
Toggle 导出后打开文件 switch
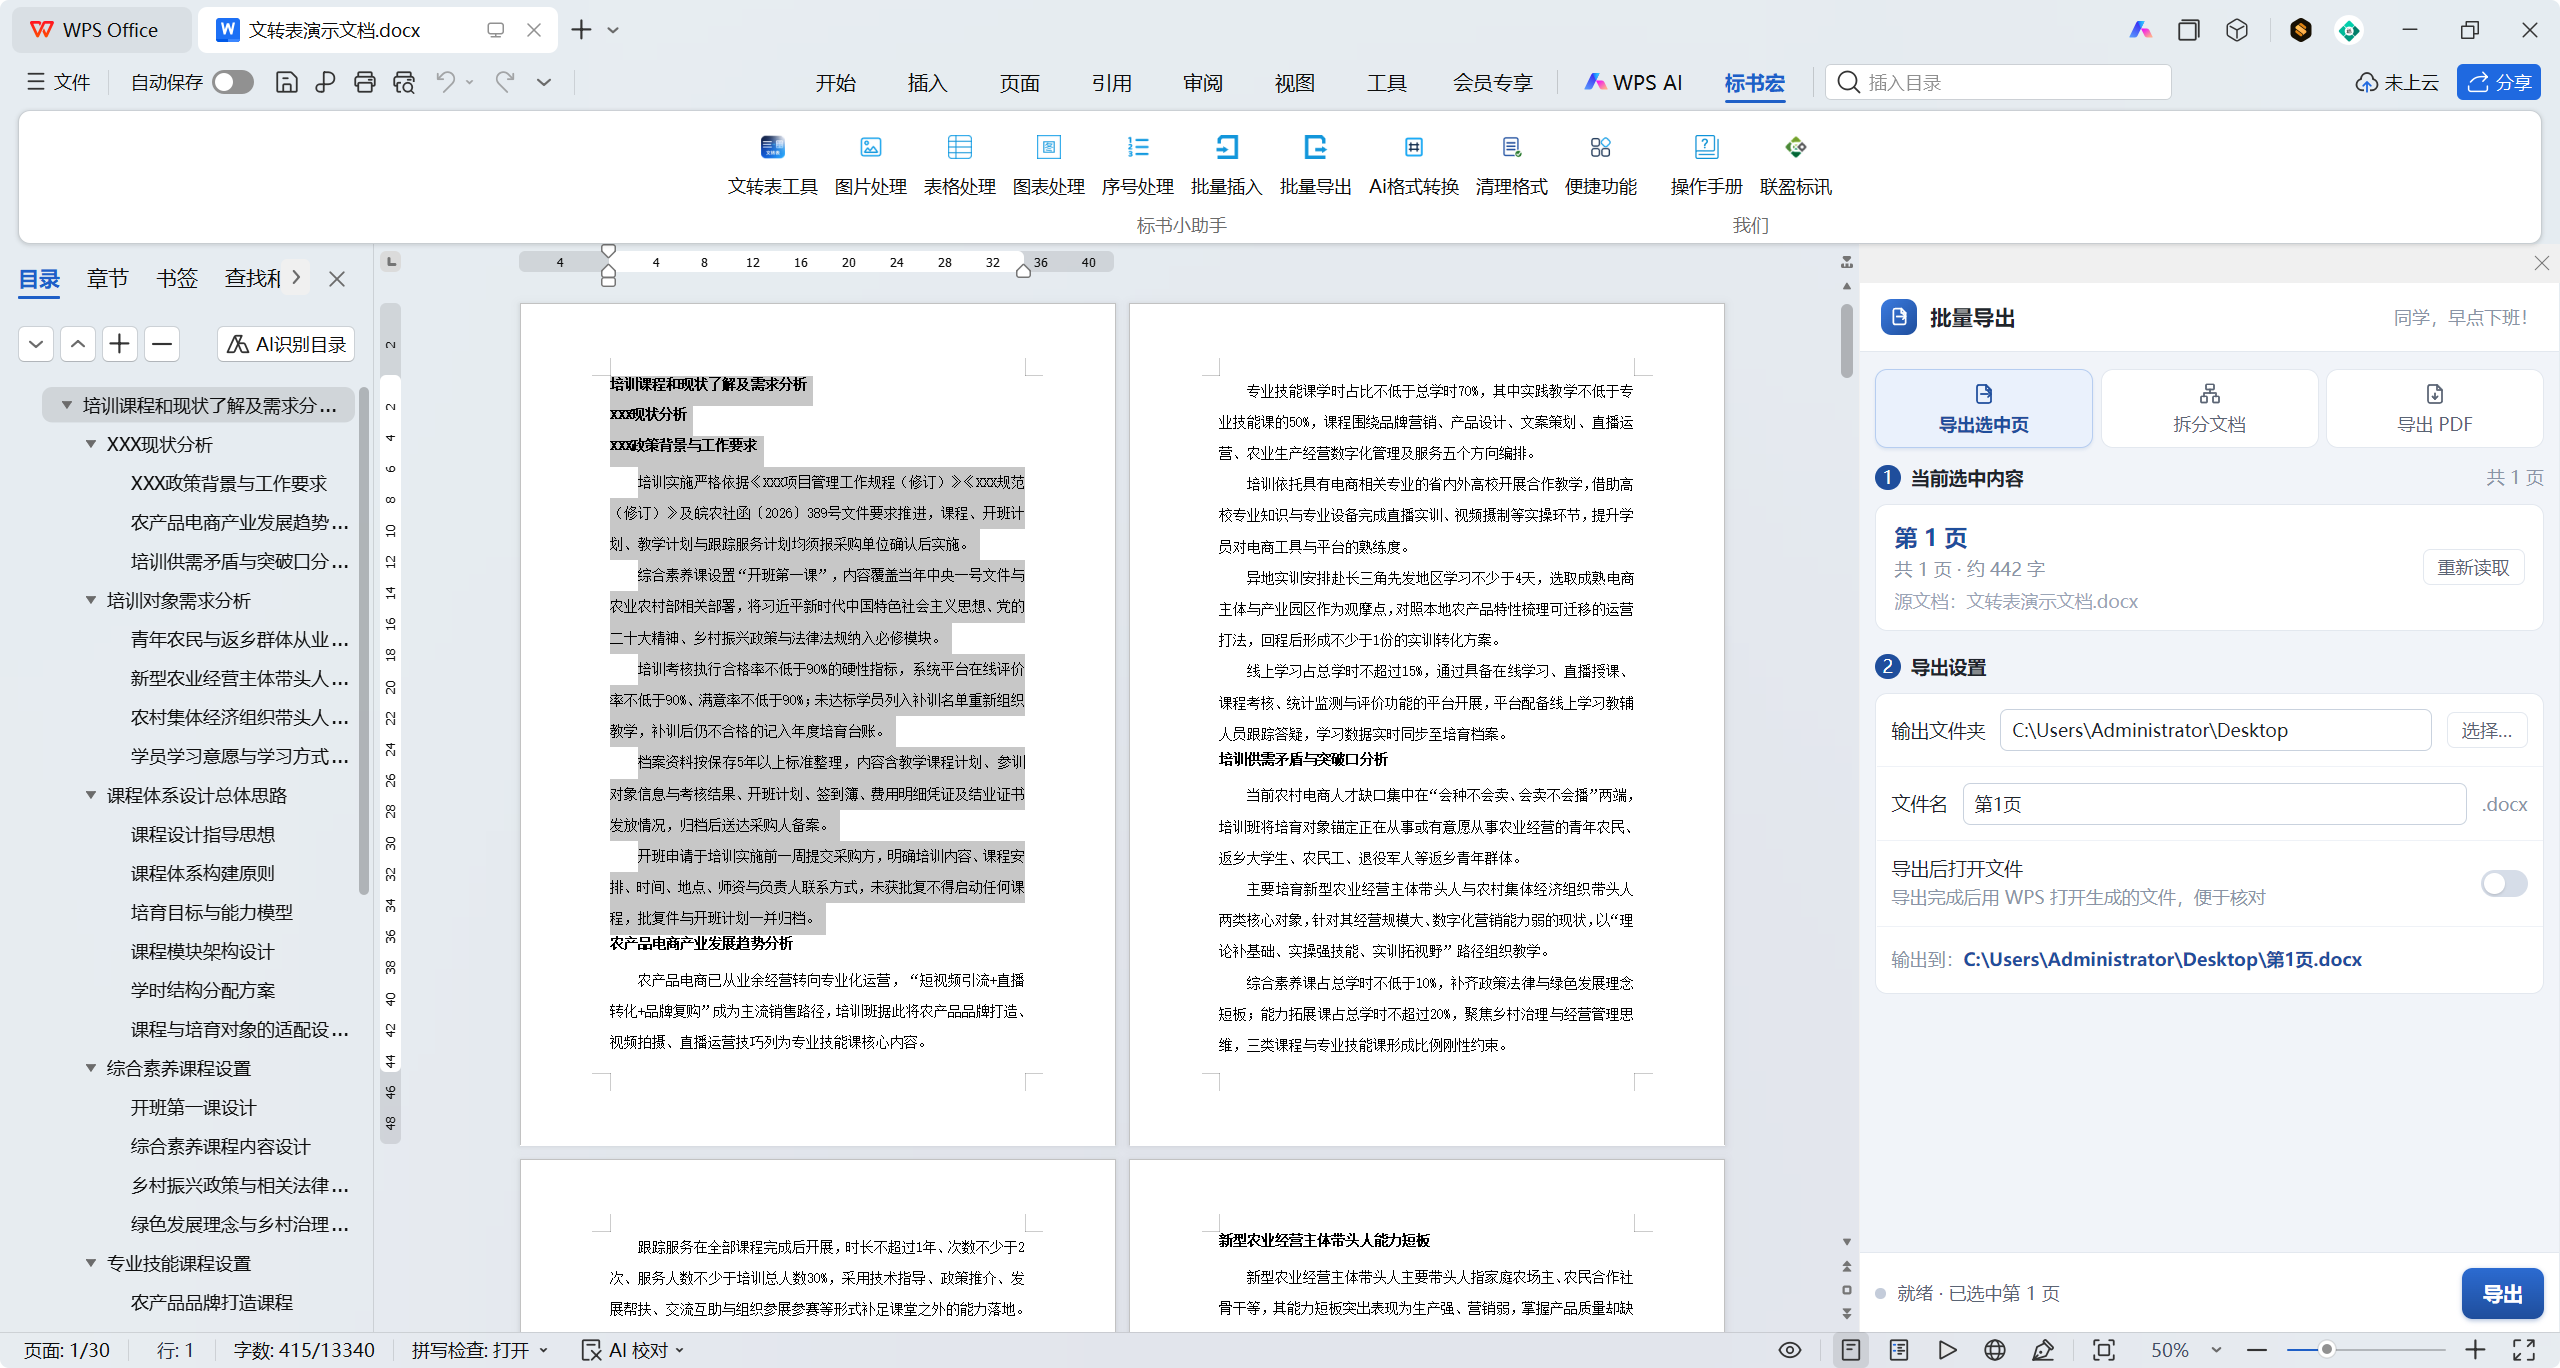[x=2504, y=883]
